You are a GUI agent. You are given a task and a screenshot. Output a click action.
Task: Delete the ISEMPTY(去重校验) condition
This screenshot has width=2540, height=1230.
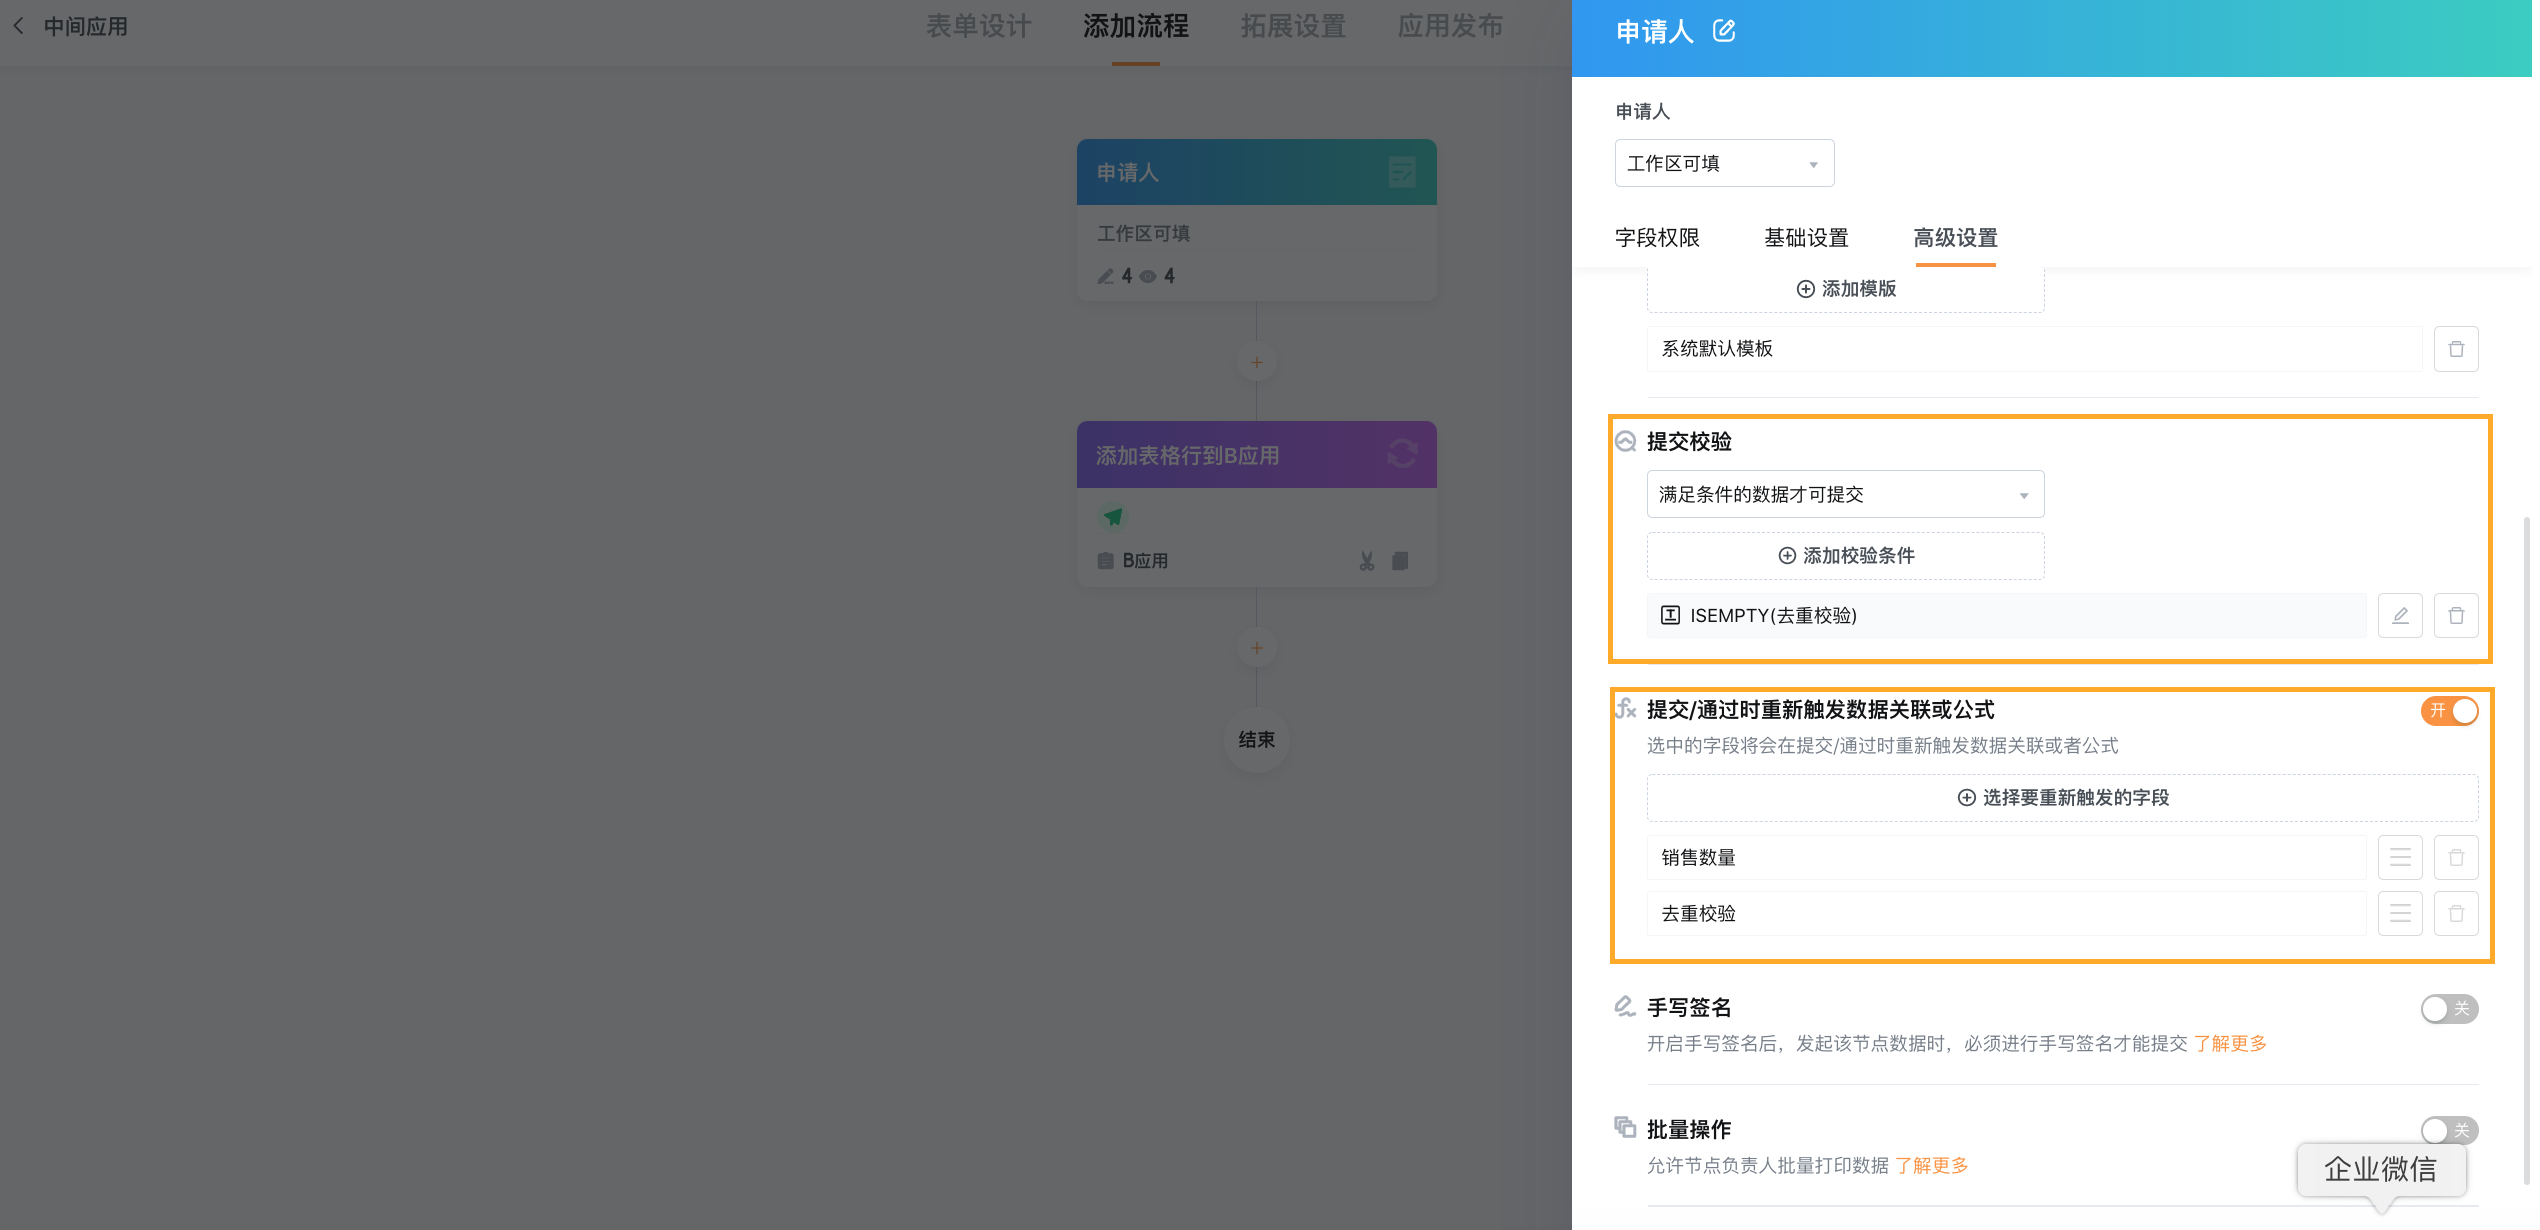(x=2456, y=615)
